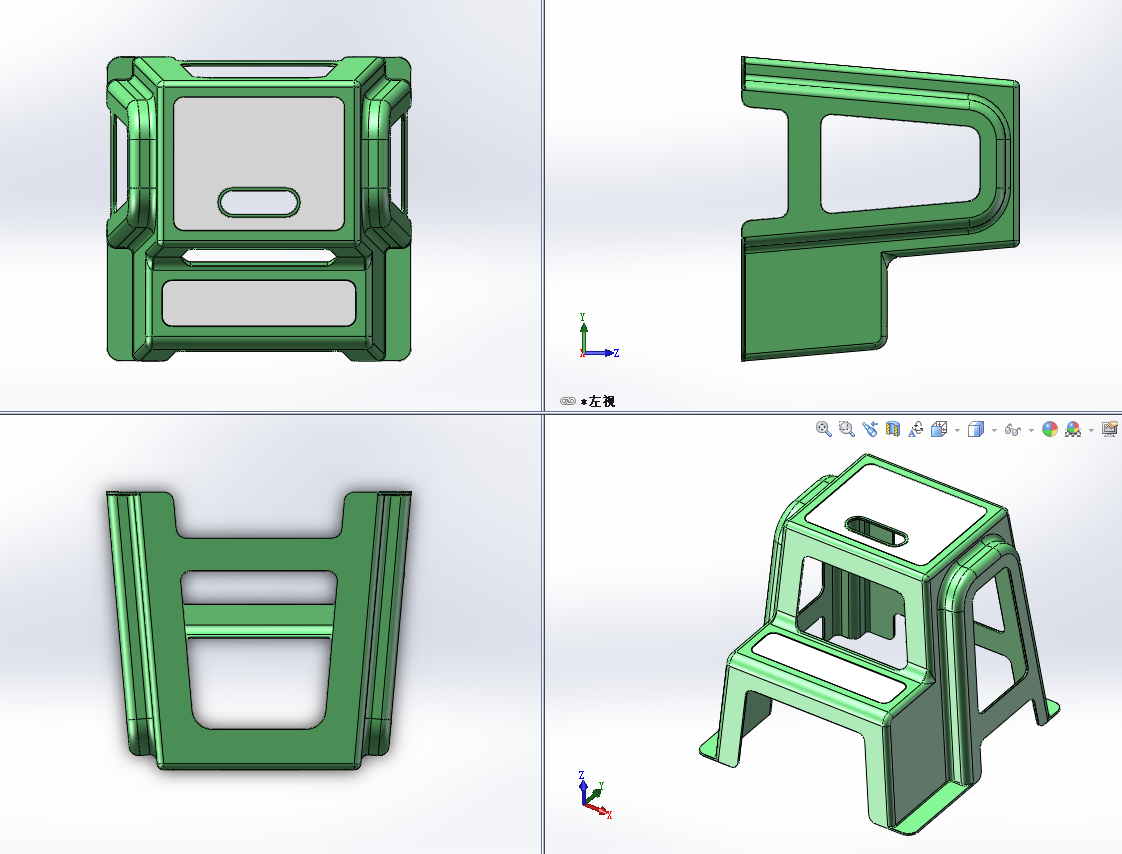The image size is (1122, 854).
Task: Expand the Hide/Show Items dropdown arrow
Action: [x=1031, y=430]
